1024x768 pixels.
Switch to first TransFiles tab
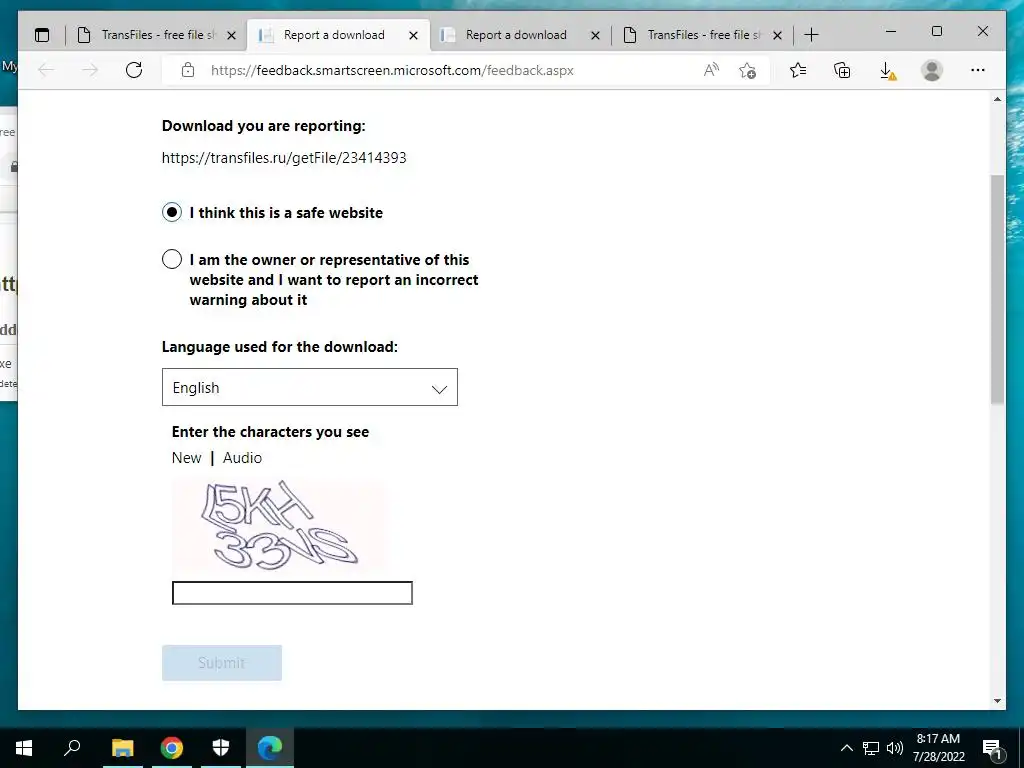pos(156,35)
